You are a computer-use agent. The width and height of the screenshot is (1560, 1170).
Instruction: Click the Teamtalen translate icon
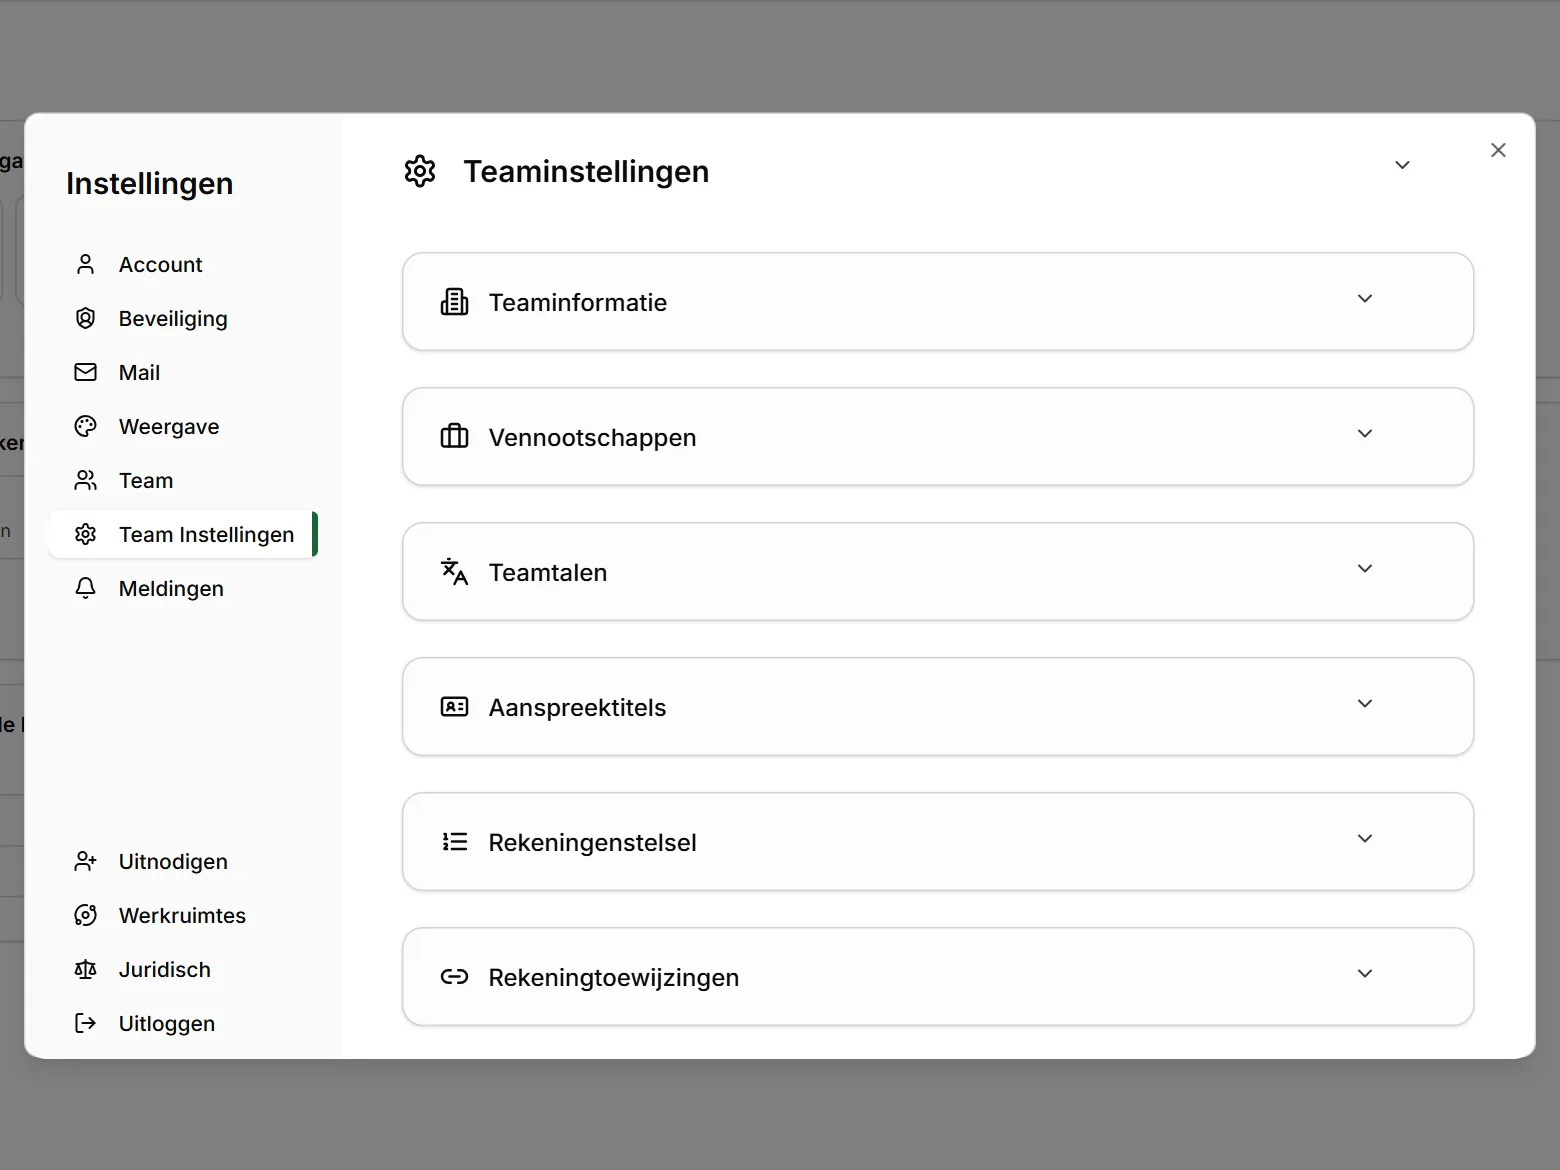click(x=455, y=572)
